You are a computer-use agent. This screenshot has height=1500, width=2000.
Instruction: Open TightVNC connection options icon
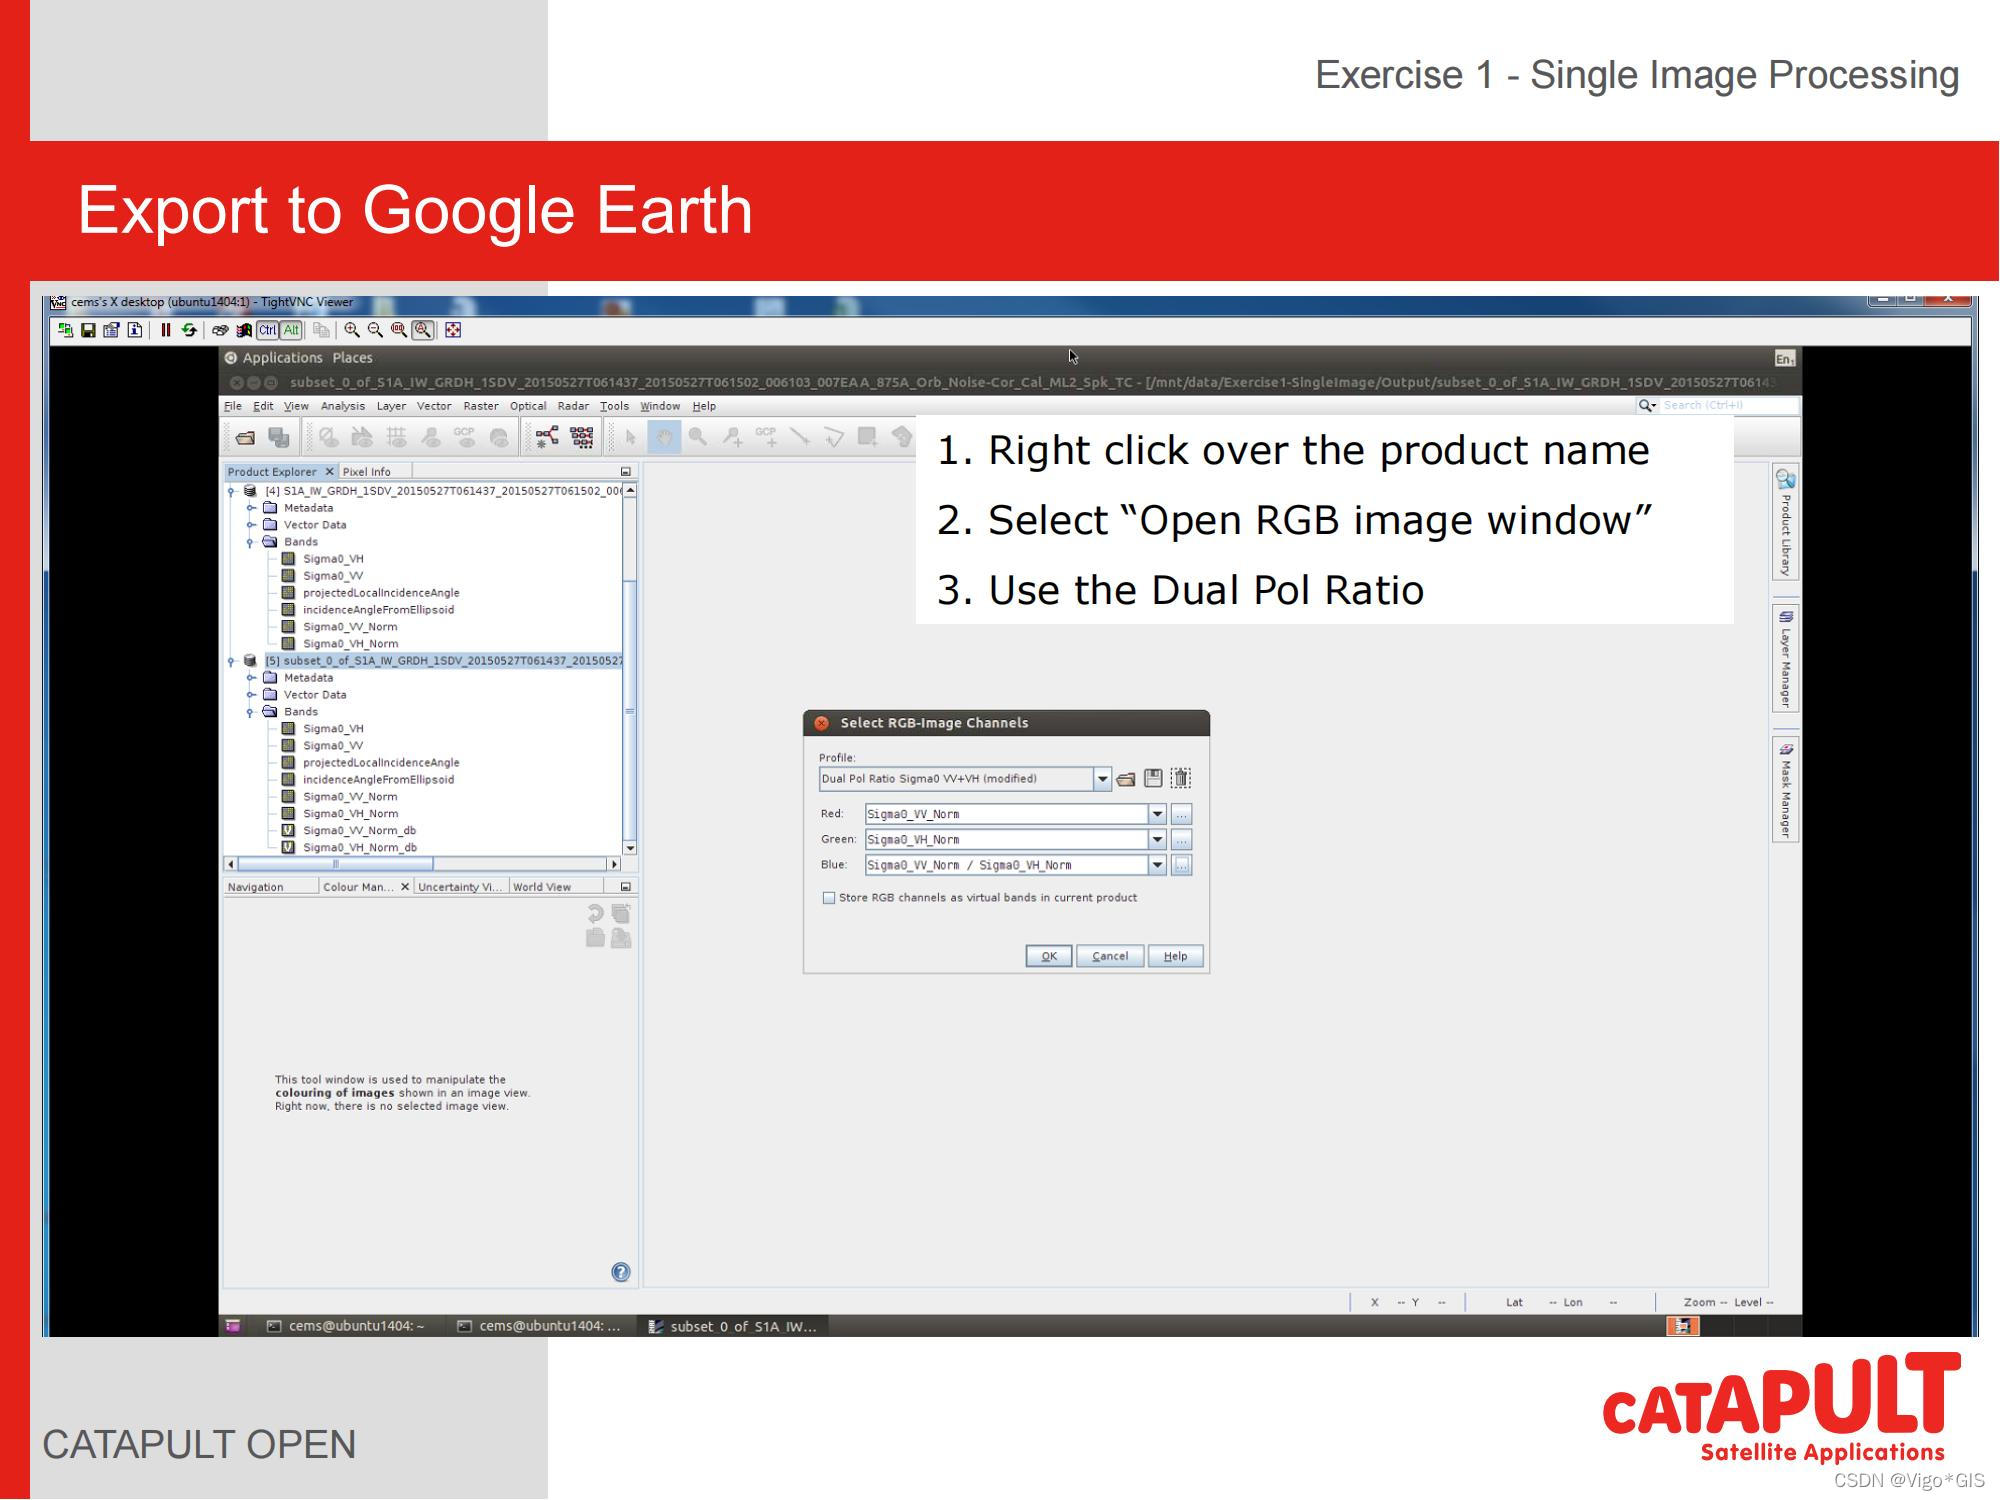tap(111, 330)
